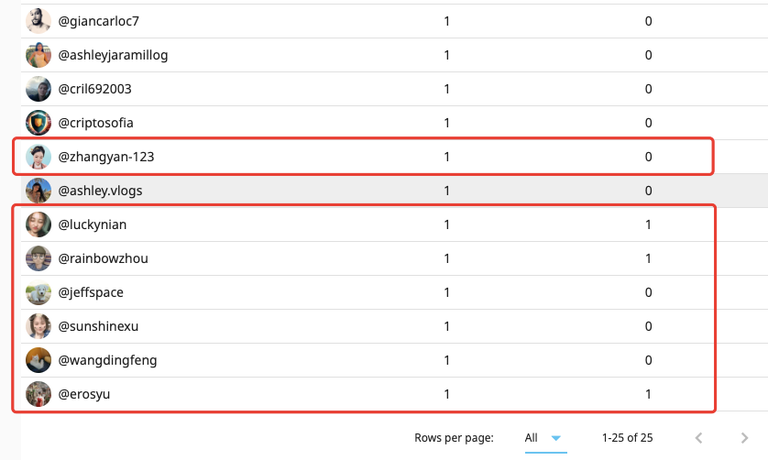Click the @giancarloc7 profile avatar
This screenshot has width=768, height=460.
click(x=38, y=21)
